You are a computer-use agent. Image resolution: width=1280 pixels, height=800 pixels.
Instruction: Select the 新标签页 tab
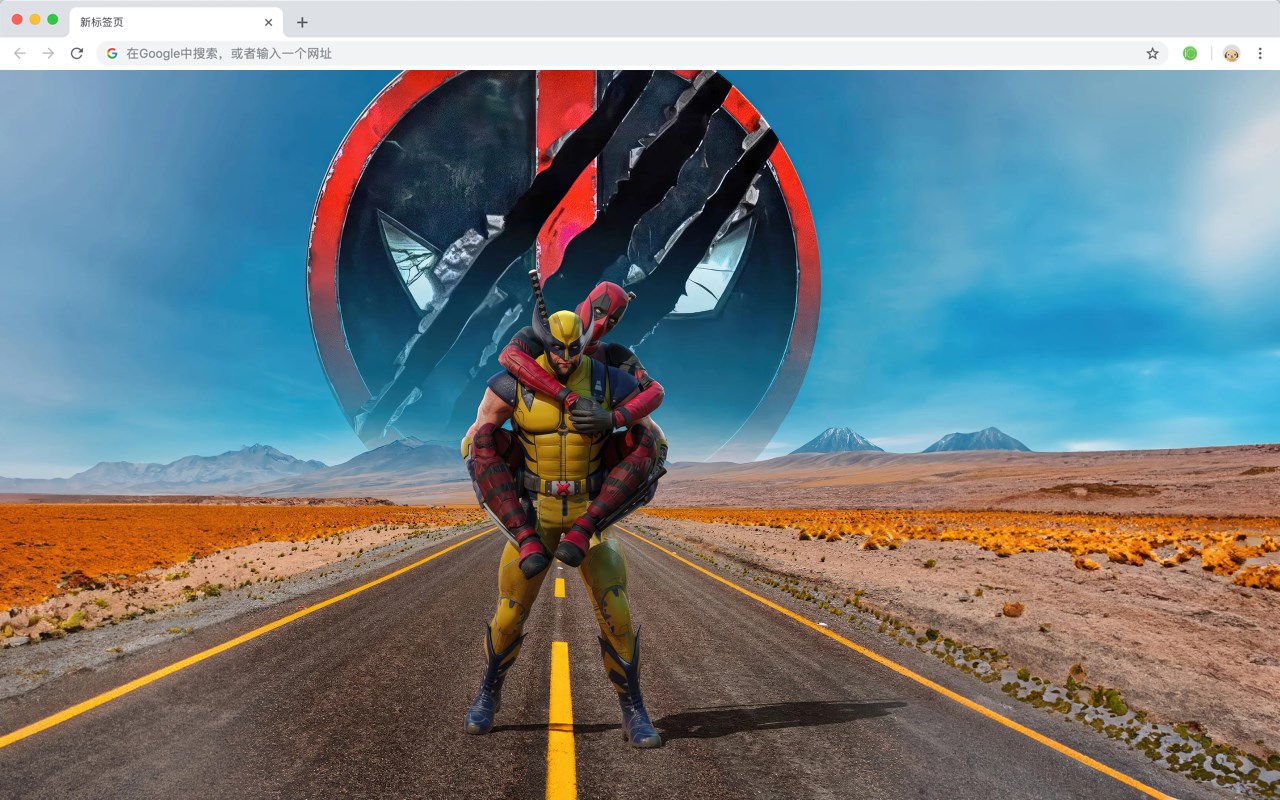click(x=176, y=22)
